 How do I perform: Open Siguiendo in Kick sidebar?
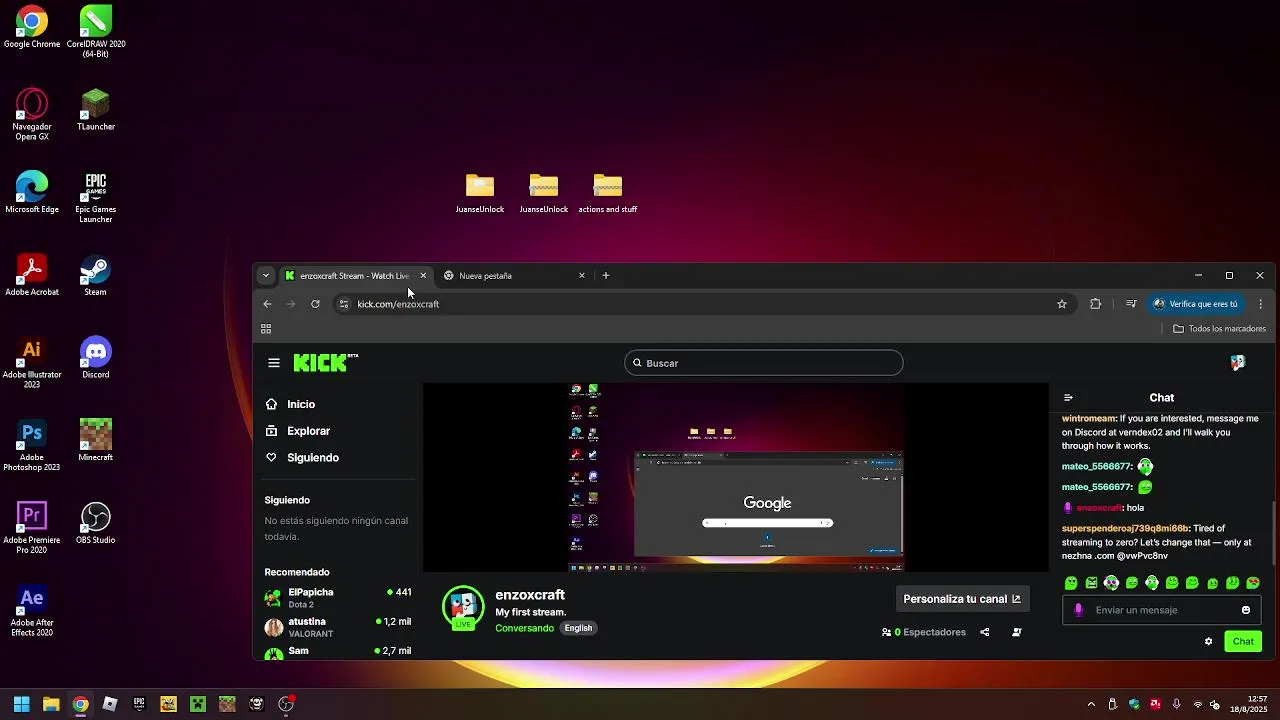(313, 457)
